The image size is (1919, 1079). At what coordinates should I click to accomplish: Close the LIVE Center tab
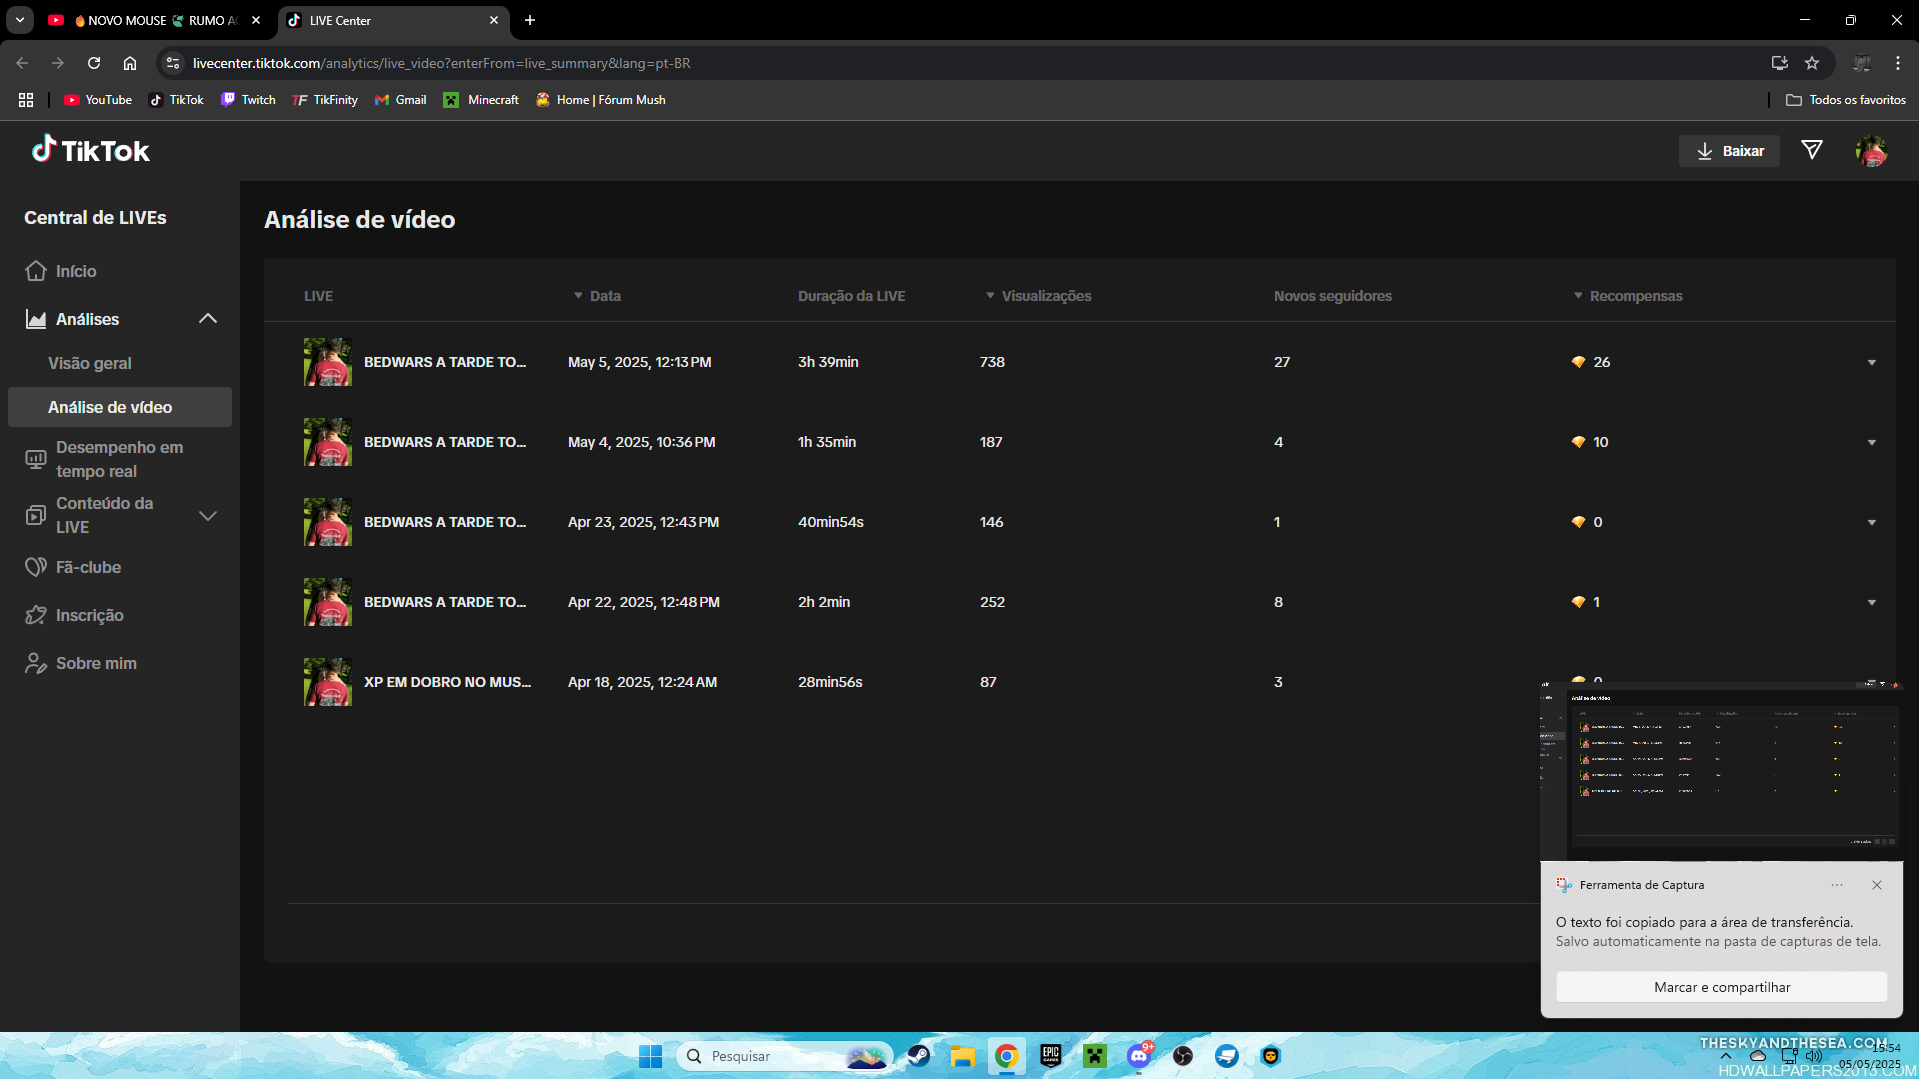point(494,20)
